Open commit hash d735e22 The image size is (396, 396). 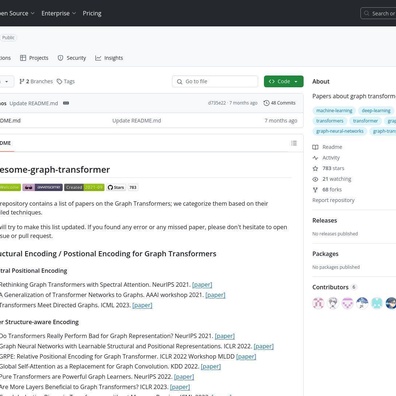pyautogui.click(x=217, y=103)
